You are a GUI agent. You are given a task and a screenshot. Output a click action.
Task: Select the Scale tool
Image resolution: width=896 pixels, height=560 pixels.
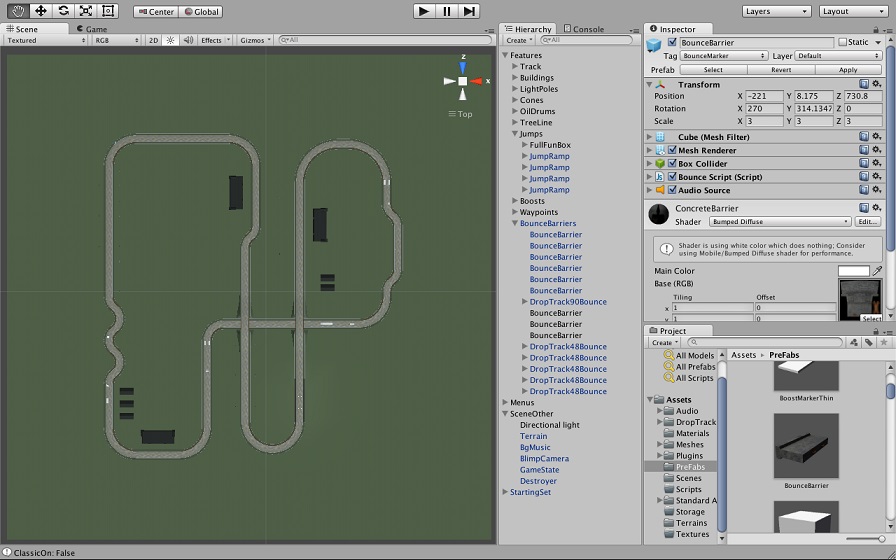pyautogui.click(x=85, y=11)
